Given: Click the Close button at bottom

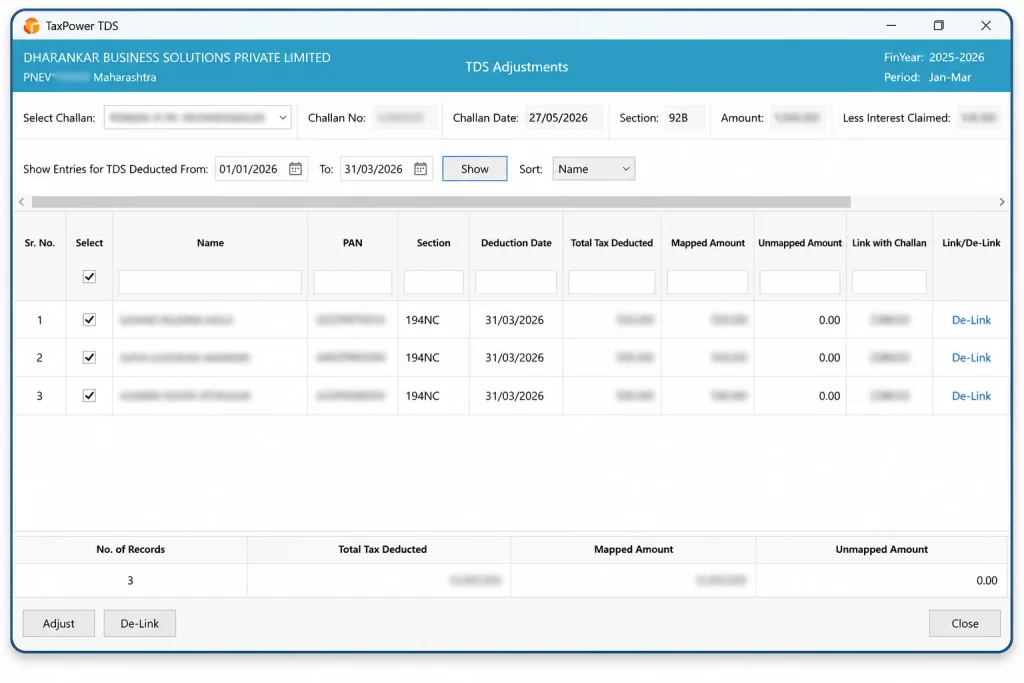Looking at the screenshot, I should pos(965,624).
